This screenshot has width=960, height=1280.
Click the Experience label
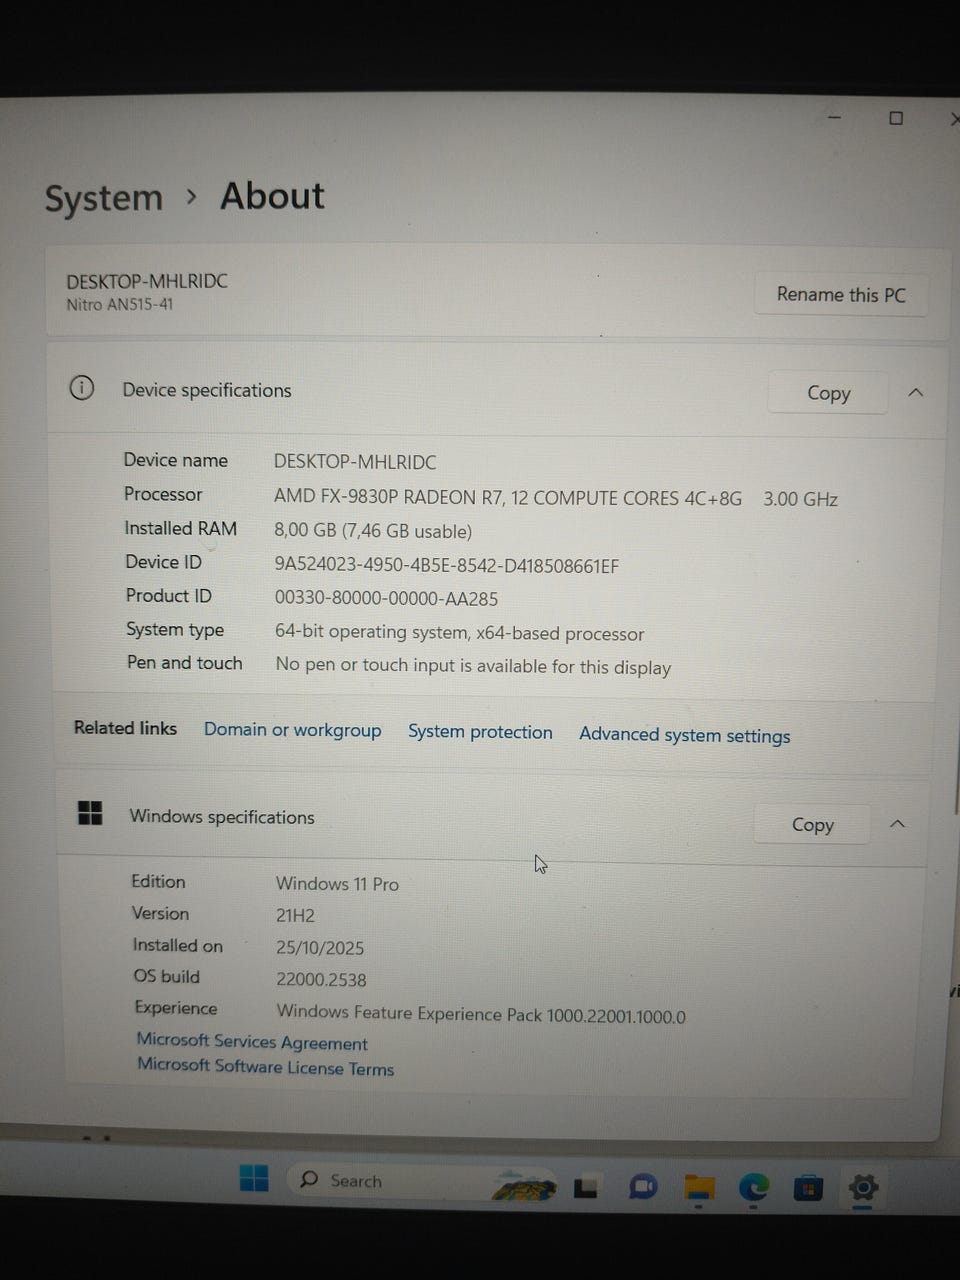pos(175,1008)
